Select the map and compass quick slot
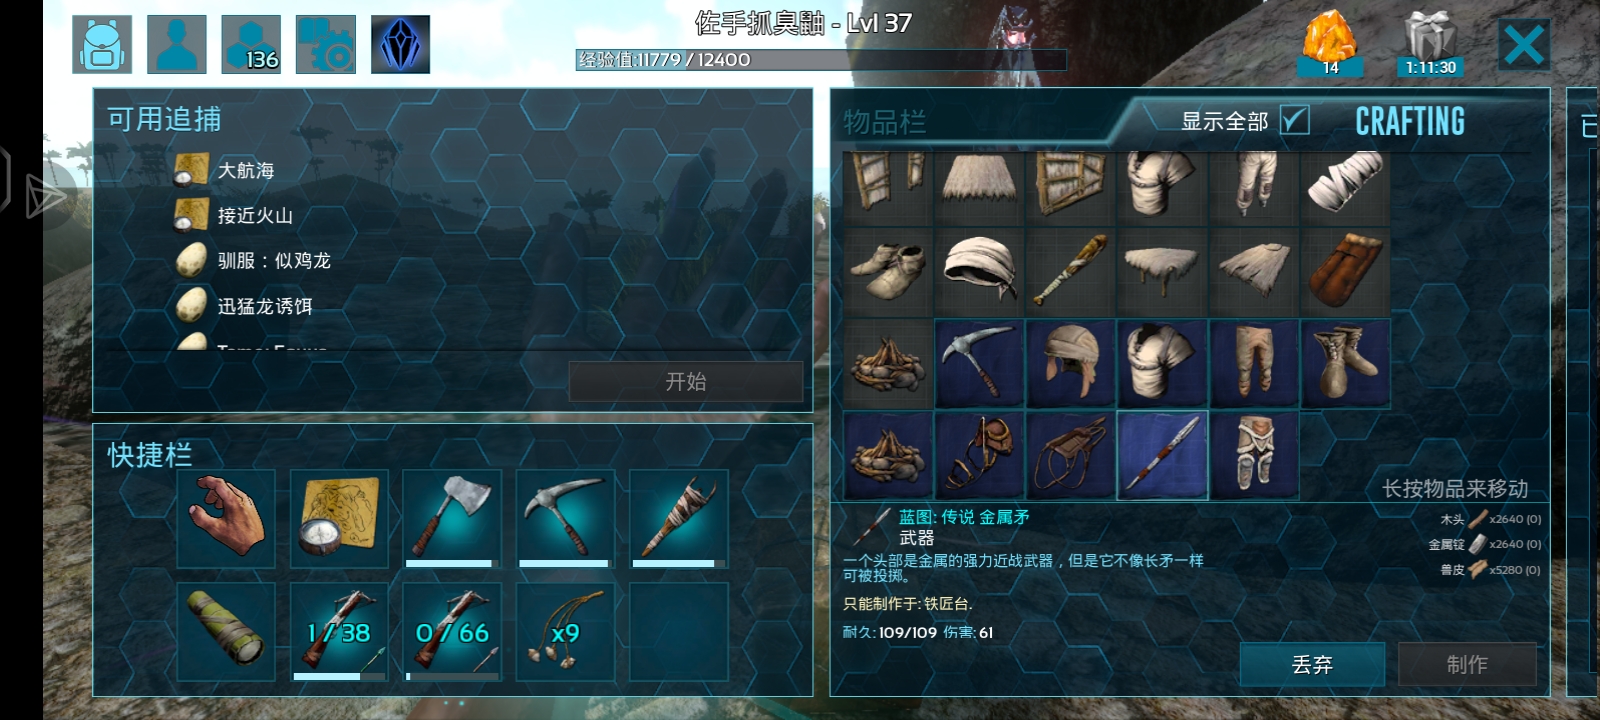The width and height of the screenshot is (1600, 720). 339,519
